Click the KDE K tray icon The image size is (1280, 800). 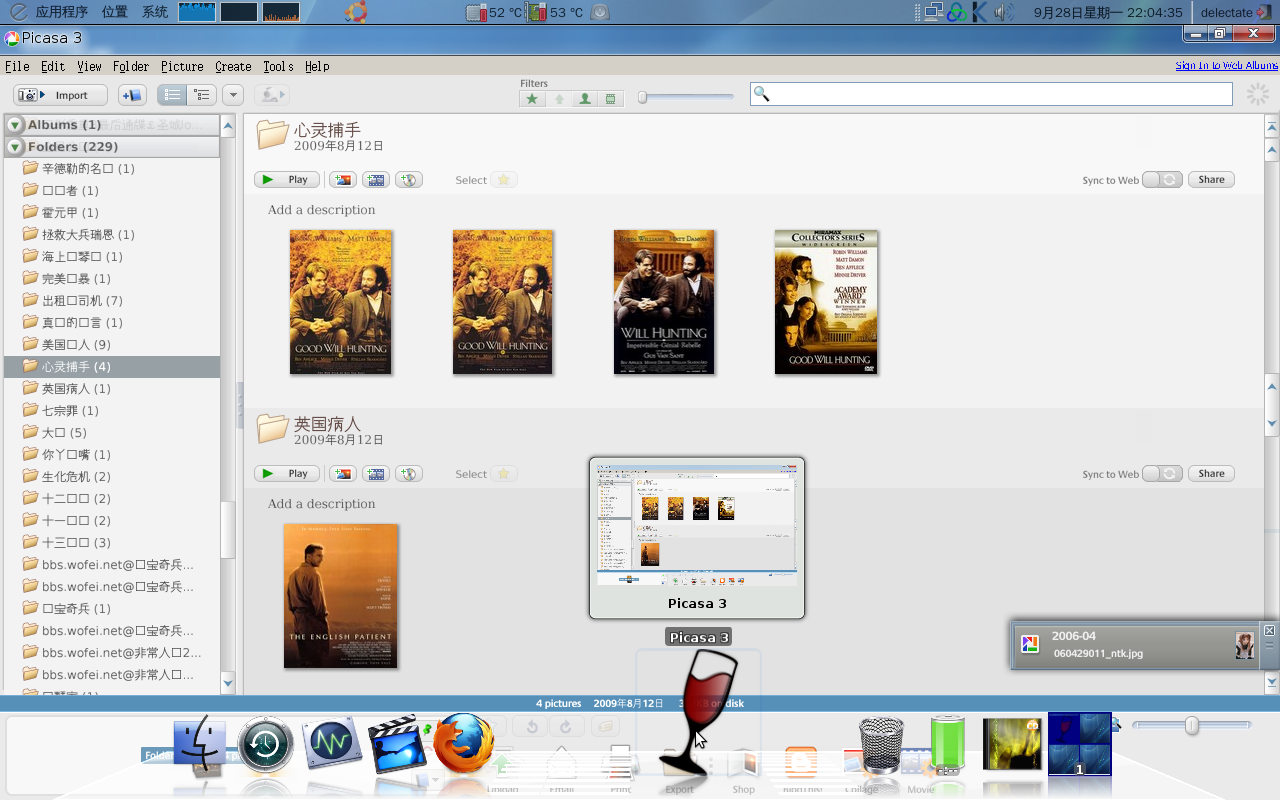pos(980,13)
